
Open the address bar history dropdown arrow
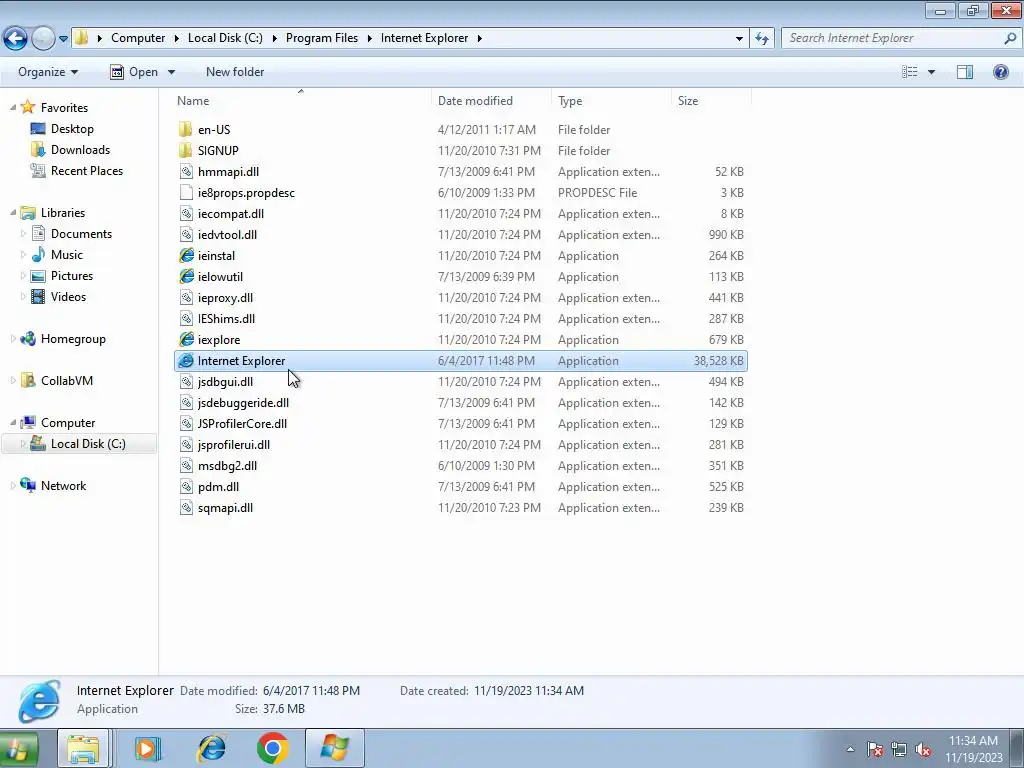(x=739, y=39)
